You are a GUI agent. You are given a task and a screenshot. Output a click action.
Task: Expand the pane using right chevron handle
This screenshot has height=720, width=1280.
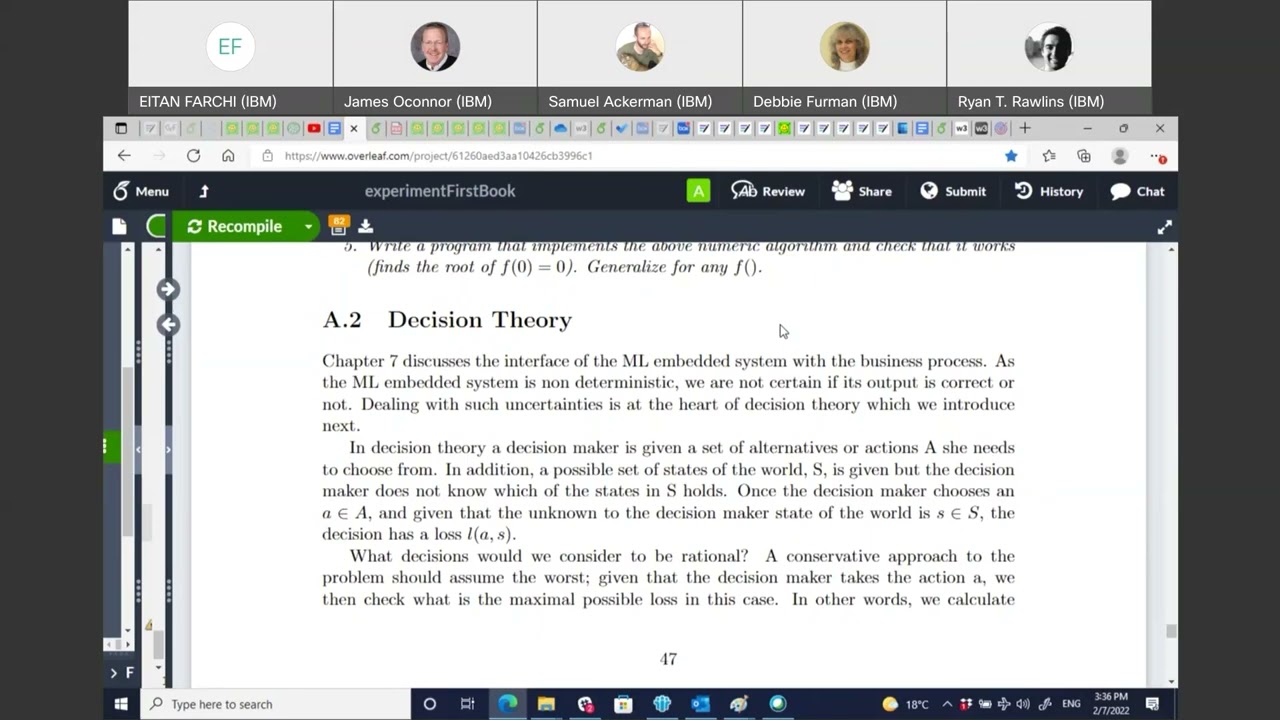click(167, 449)
